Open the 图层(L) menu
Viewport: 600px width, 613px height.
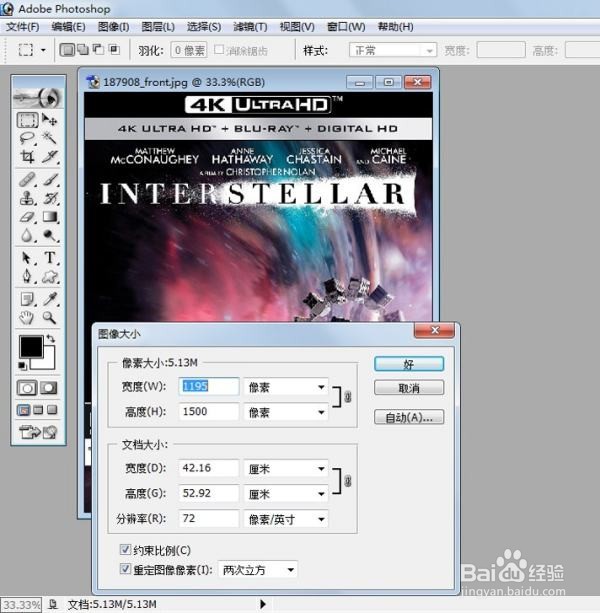click(x=158, y=27)
